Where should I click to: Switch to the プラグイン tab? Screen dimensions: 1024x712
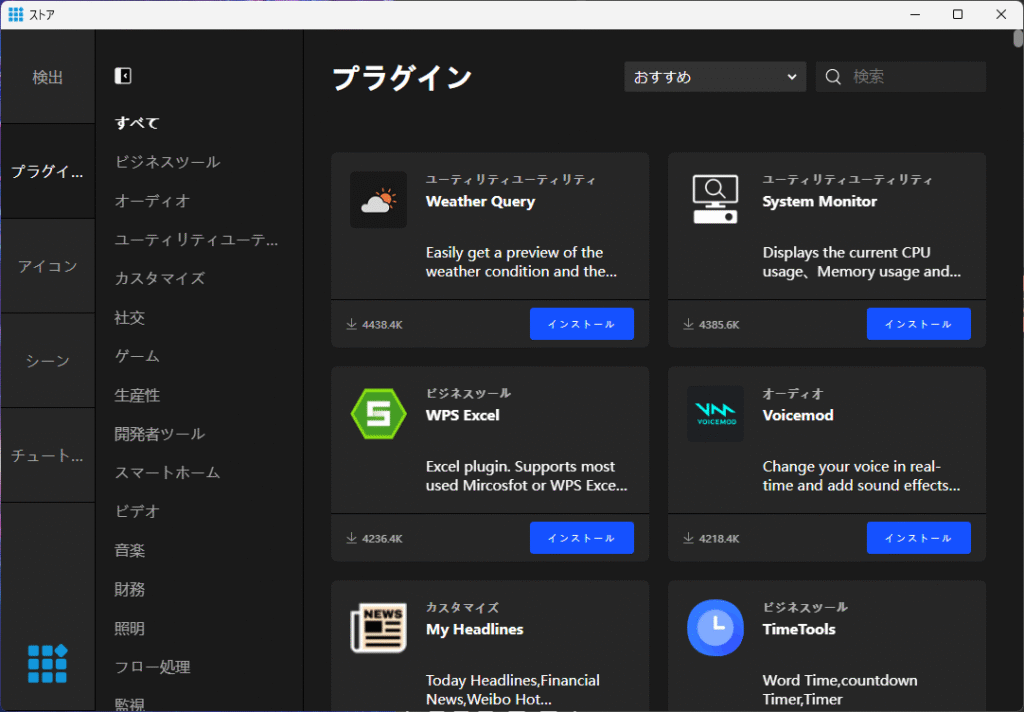coord(48,171)
